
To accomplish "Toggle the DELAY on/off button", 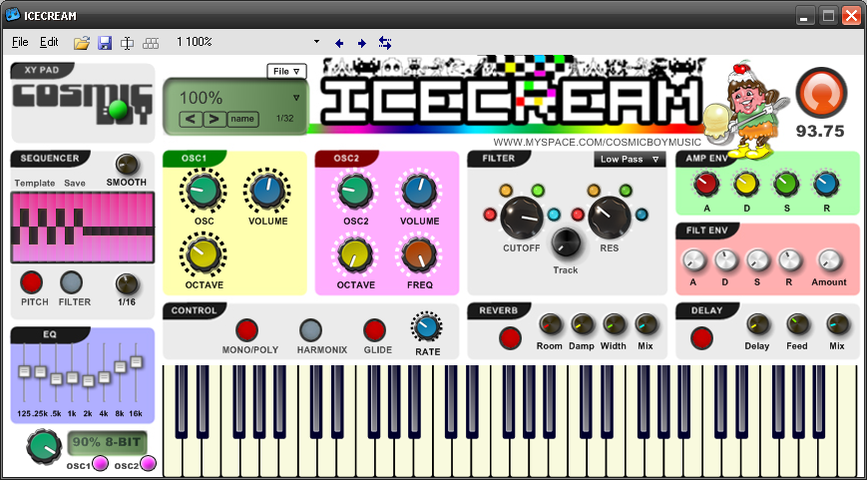I will click(x=702, y=338).
